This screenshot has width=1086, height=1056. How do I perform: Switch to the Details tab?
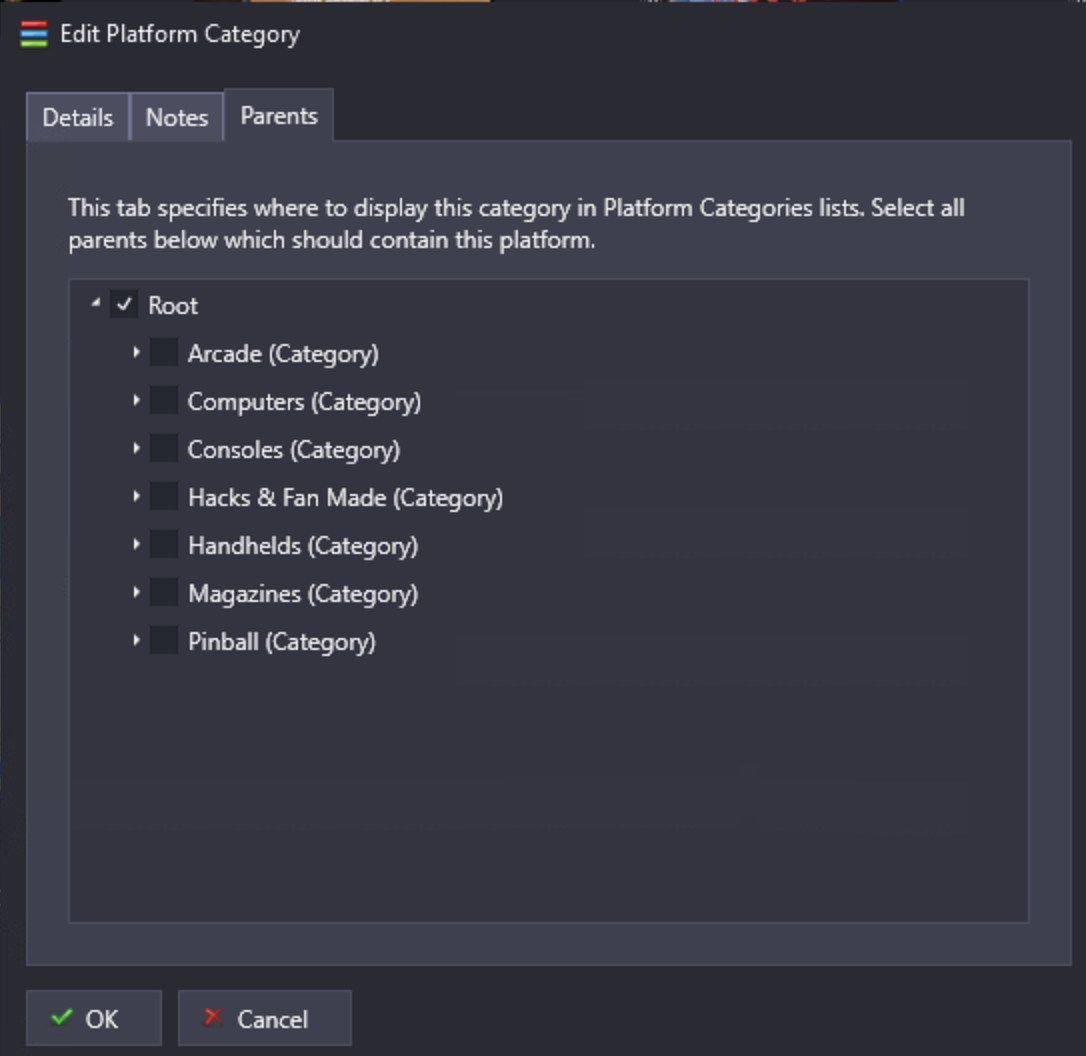(x=78, y=117)
